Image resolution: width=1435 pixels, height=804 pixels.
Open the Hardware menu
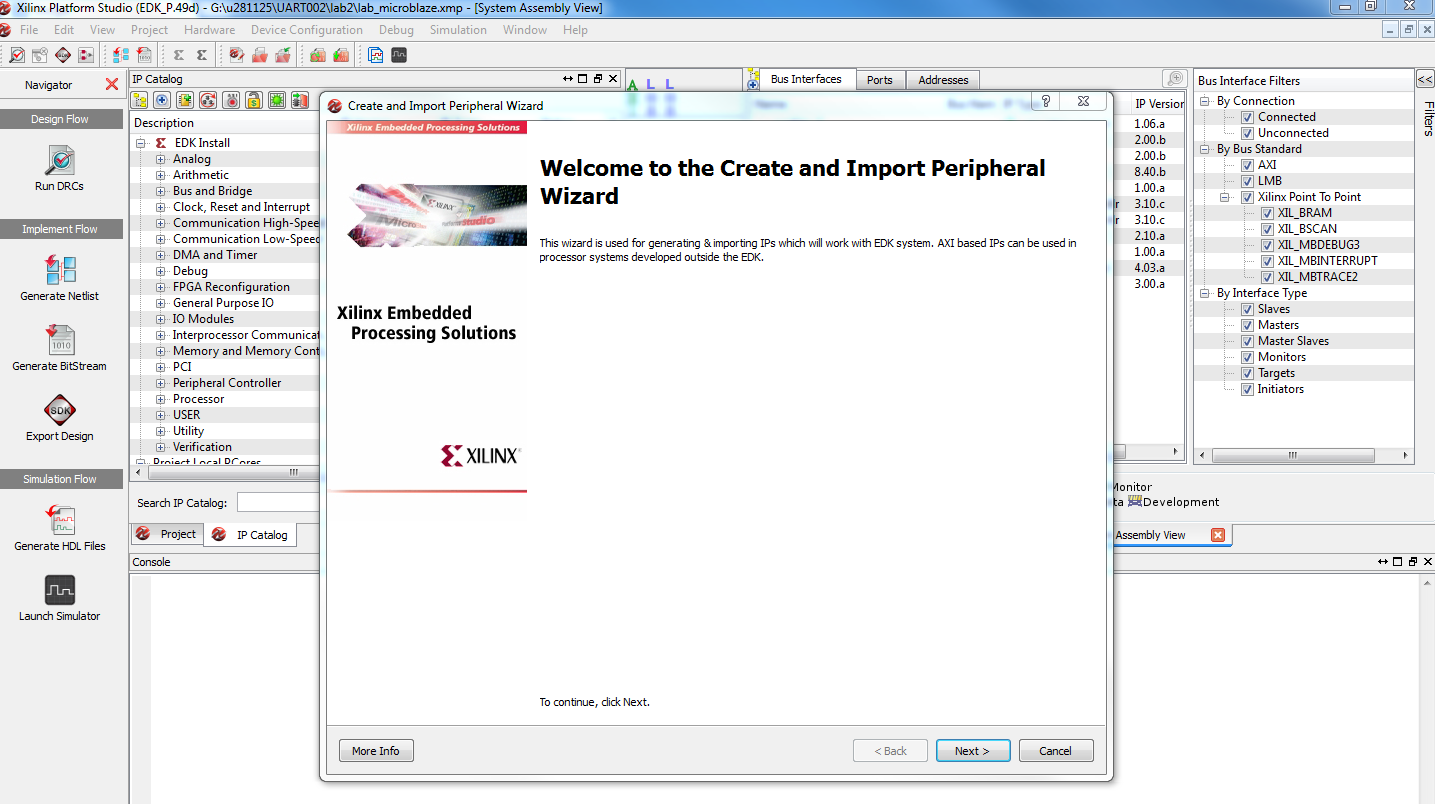[209, 30]
